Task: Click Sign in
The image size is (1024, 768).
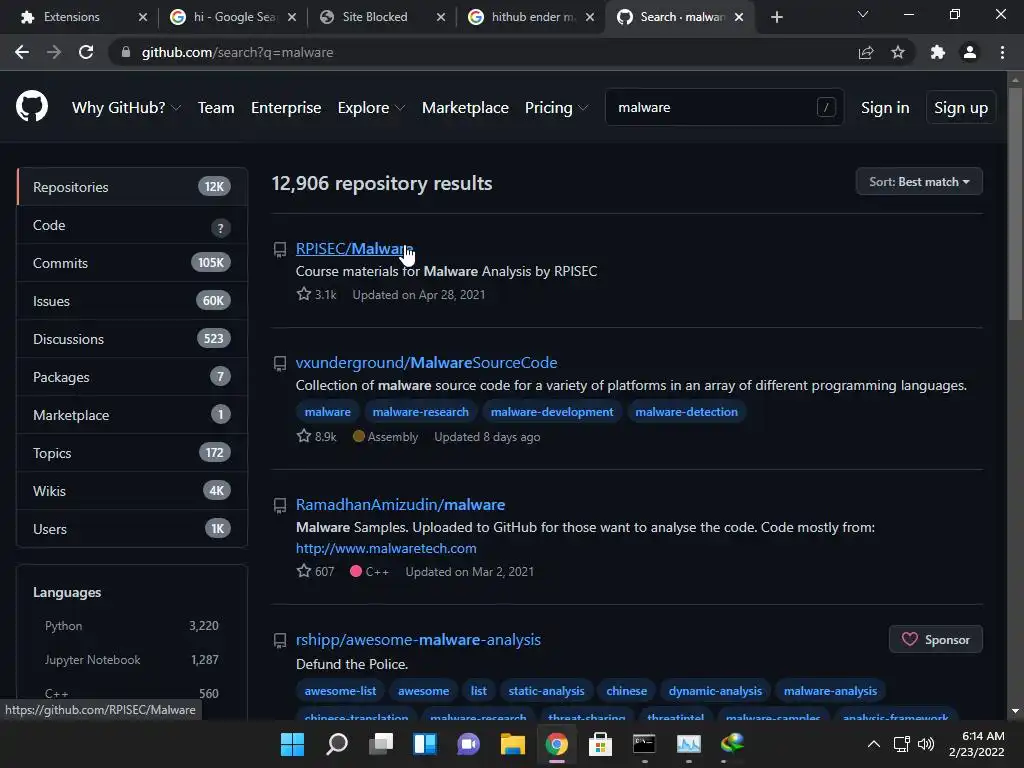Action: tap(885, 108)
